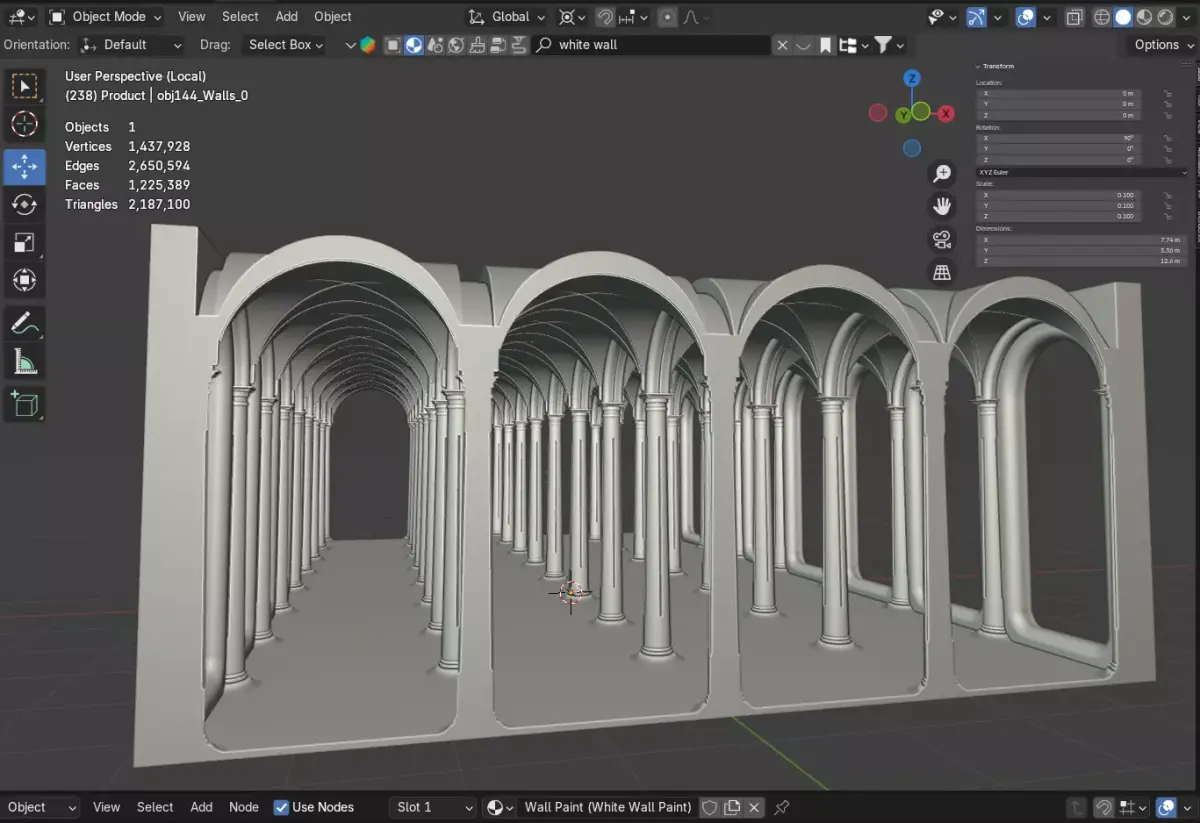1200x823 pixels.
Task: Toggle proportional editing circle button
Action: (x=667, y=17)
